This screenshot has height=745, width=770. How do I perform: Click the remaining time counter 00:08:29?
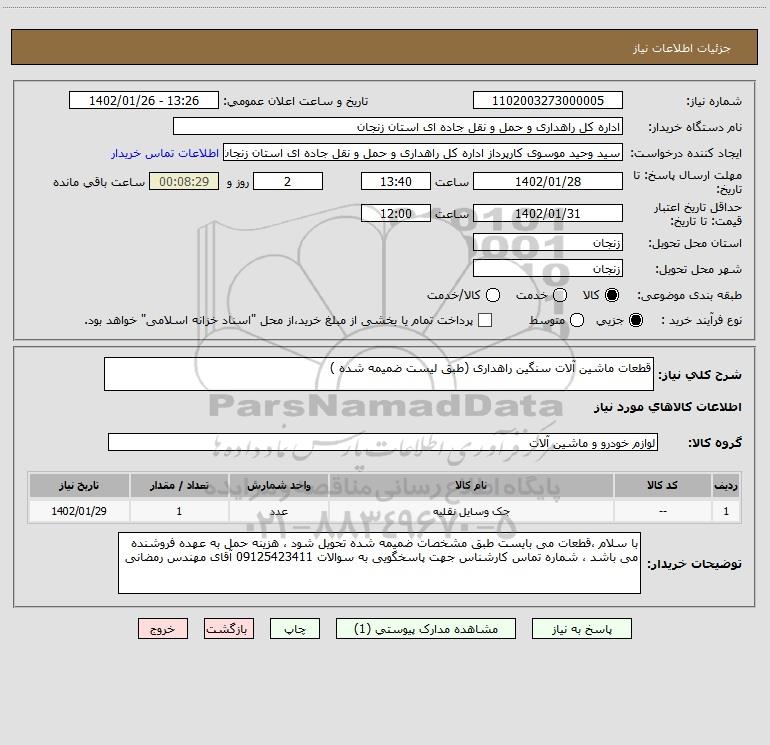184,181
